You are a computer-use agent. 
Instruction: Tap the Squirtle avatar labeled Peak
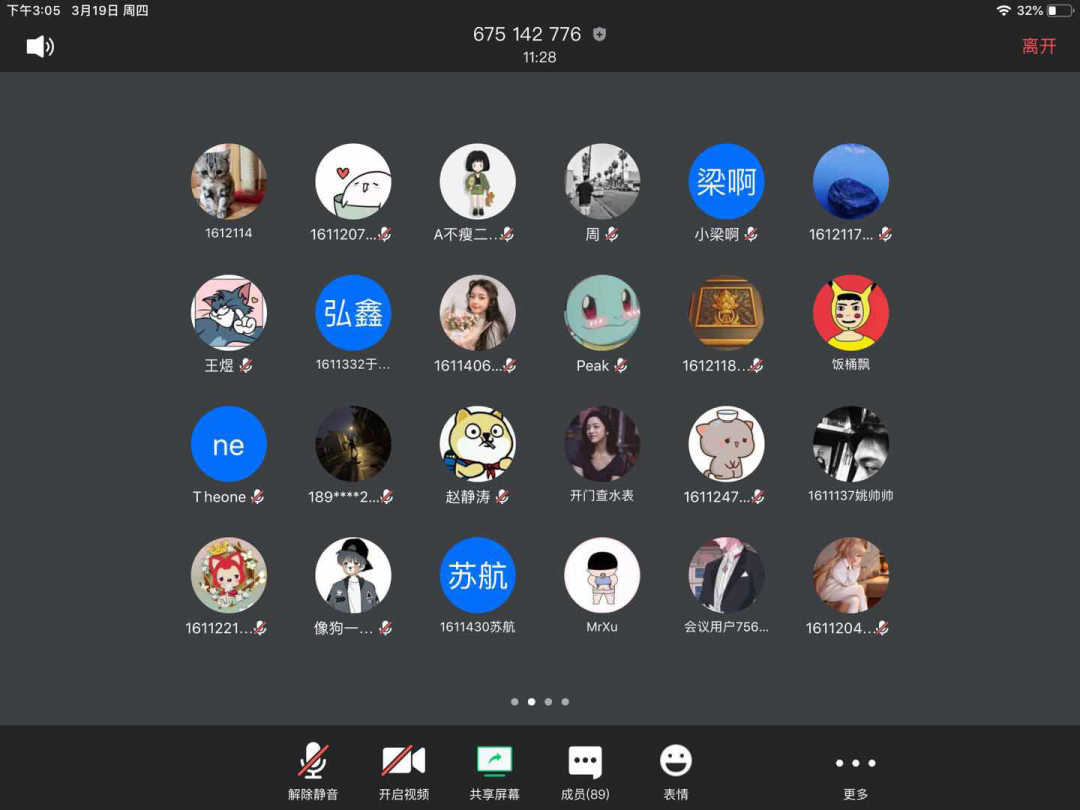click(x=602, y=313)
